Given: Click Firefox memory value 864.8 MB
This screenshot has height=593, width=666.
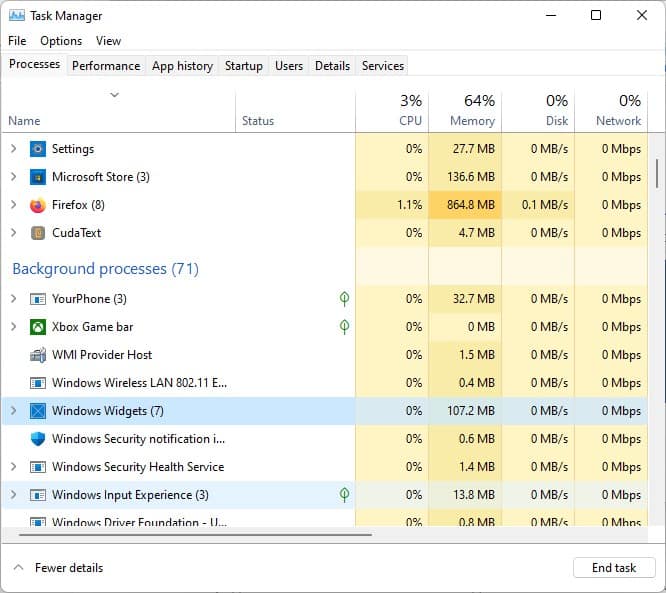Looking at the screenshot, I should tap(471, 205).
